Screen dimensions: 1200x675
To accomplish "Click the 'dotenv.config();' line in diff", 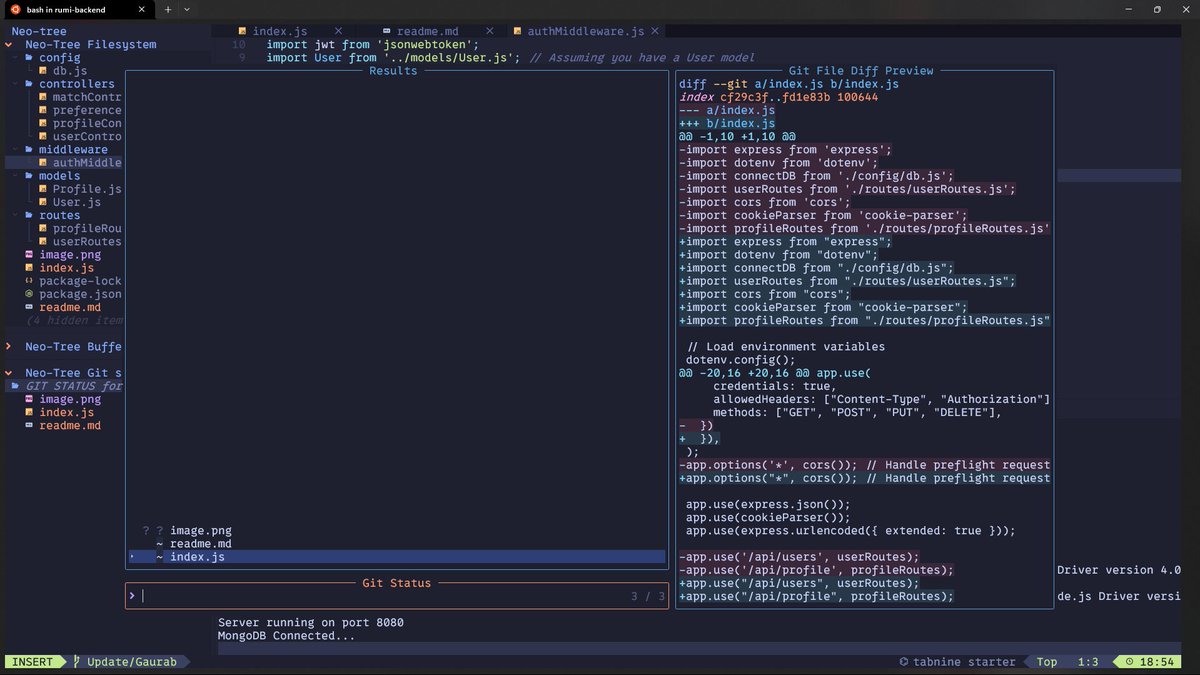I will coord(740,360).
